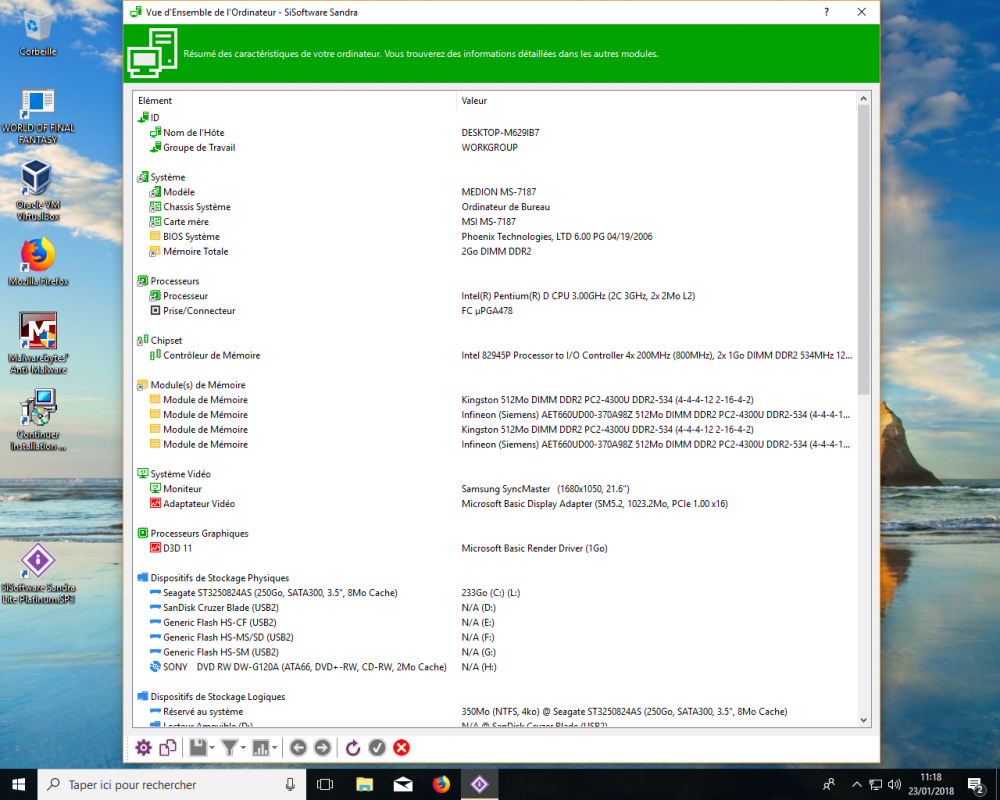Open the options gear in Sandra toolbar
1000x800 pixels.
(143, 747)
